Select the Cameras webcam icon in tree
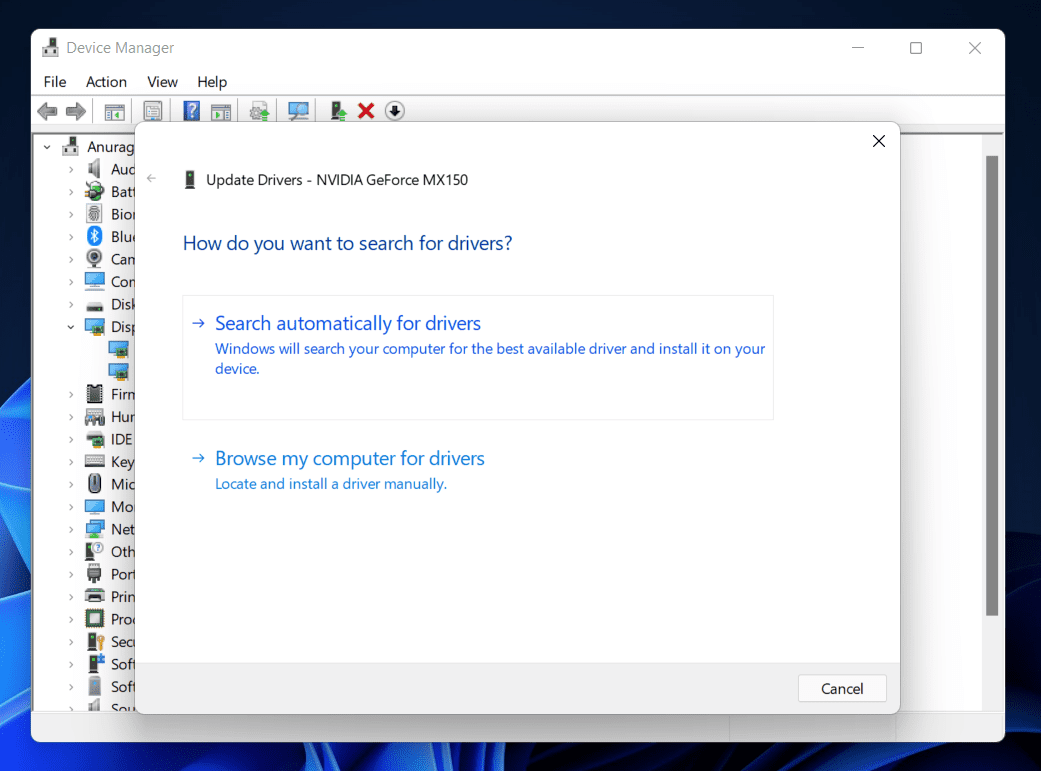Viewport: 1041px width, 771px height. click(94, 259)
